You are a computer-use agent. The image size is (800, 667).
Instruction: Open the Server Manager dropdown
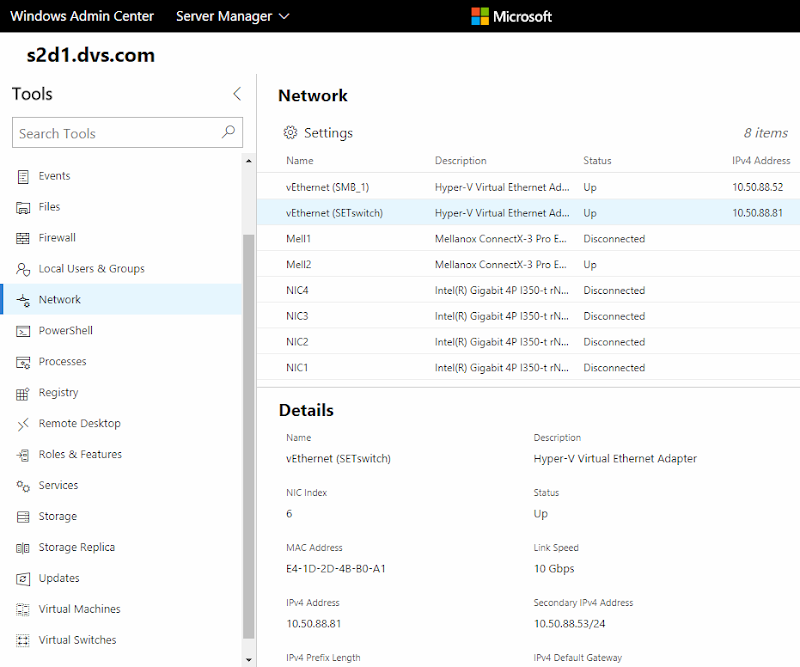(x=233, y=16)
